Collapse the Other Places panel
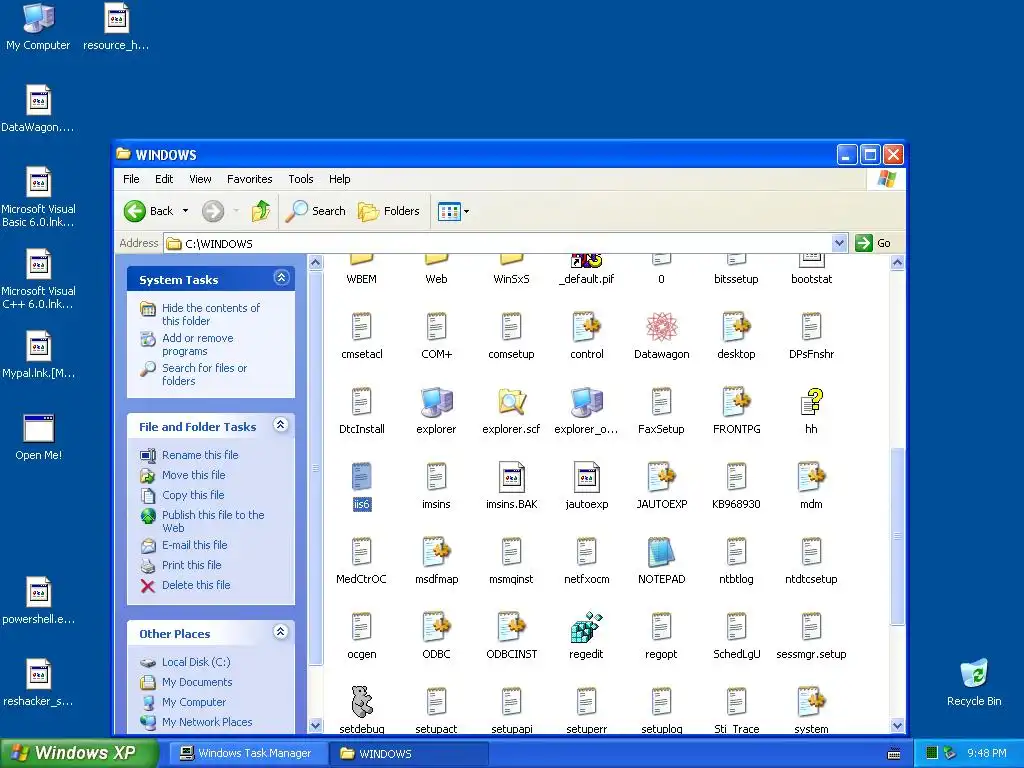The image size is (1024, 768). 281,632
